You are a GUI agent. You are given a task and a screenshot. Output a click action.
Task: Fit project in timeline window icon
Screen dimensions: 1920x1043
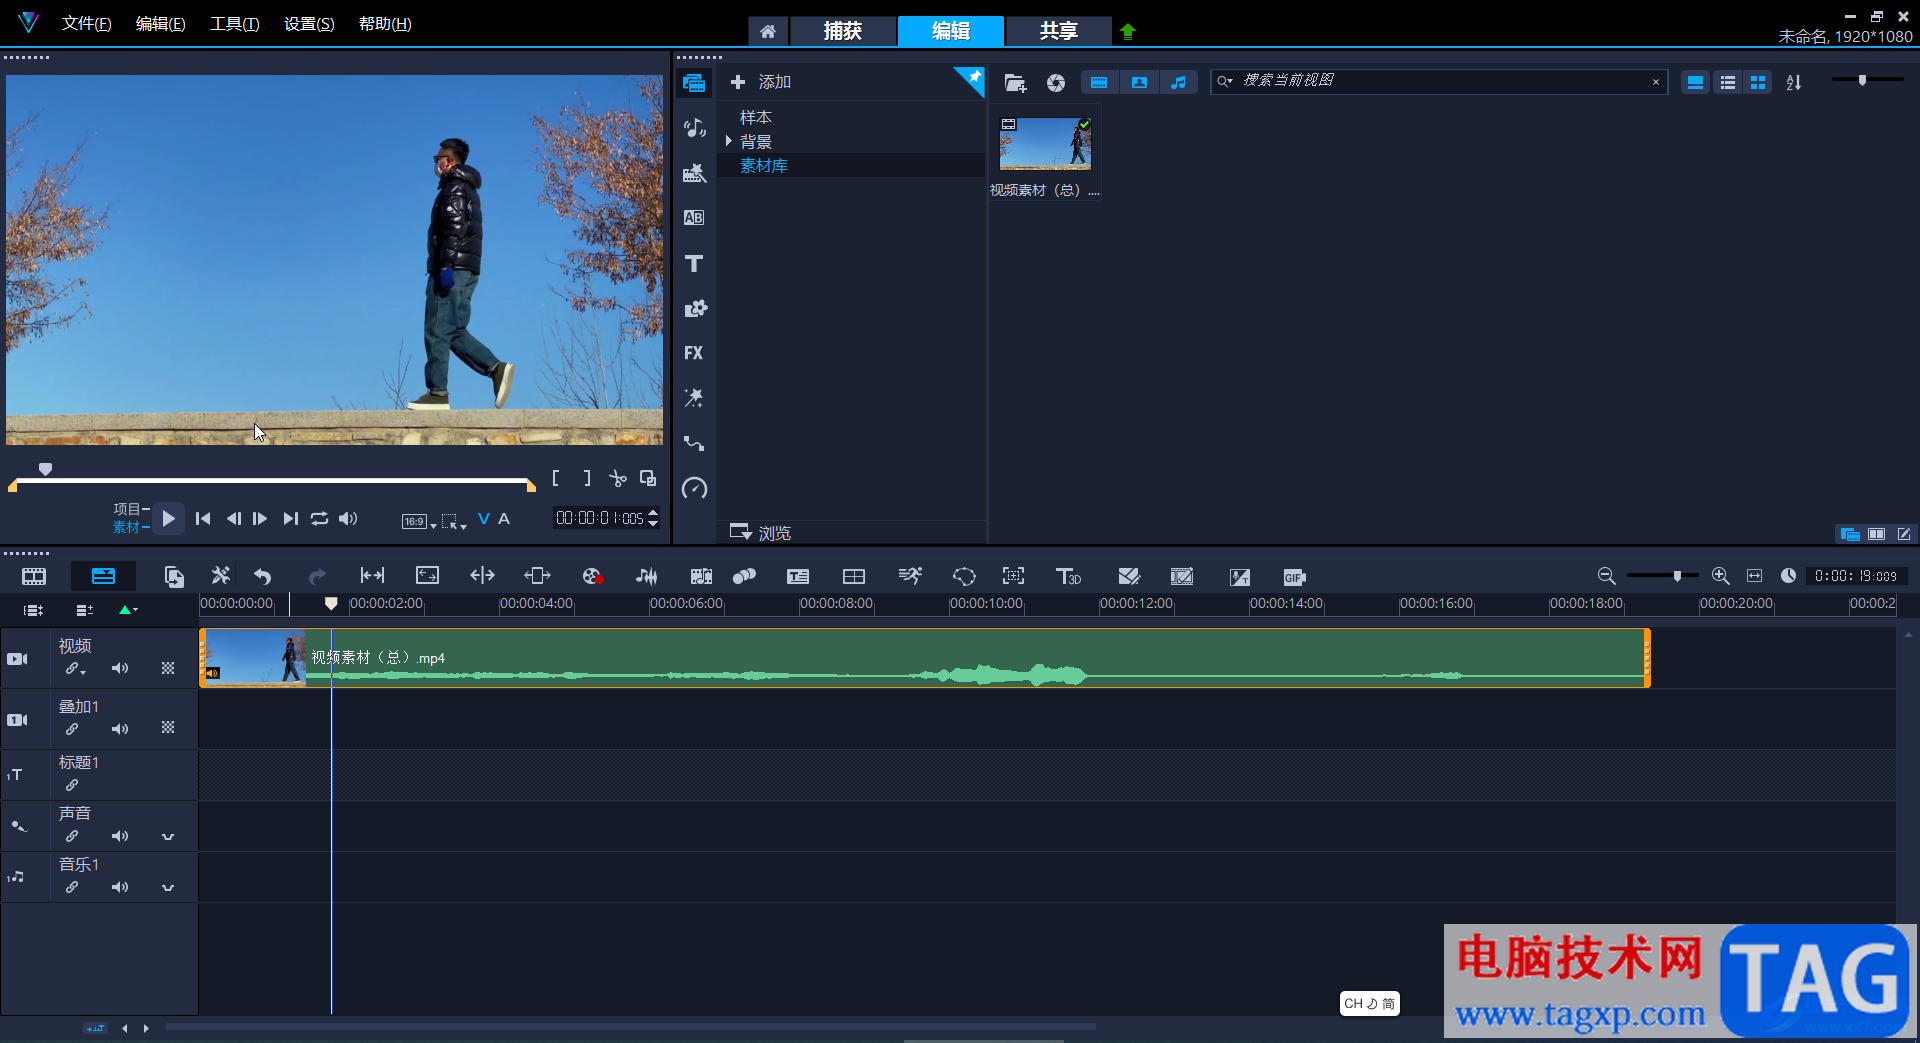[x=1754, y=576]
